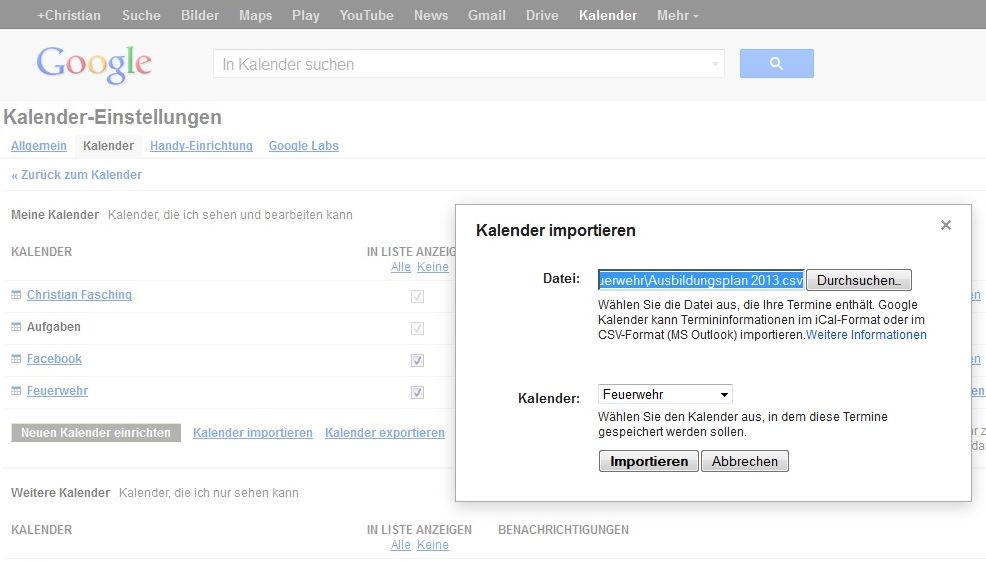The height and width of the screenshot is (561, 986).
Task: Open News in the top bar
Action: tap(431, 15)
